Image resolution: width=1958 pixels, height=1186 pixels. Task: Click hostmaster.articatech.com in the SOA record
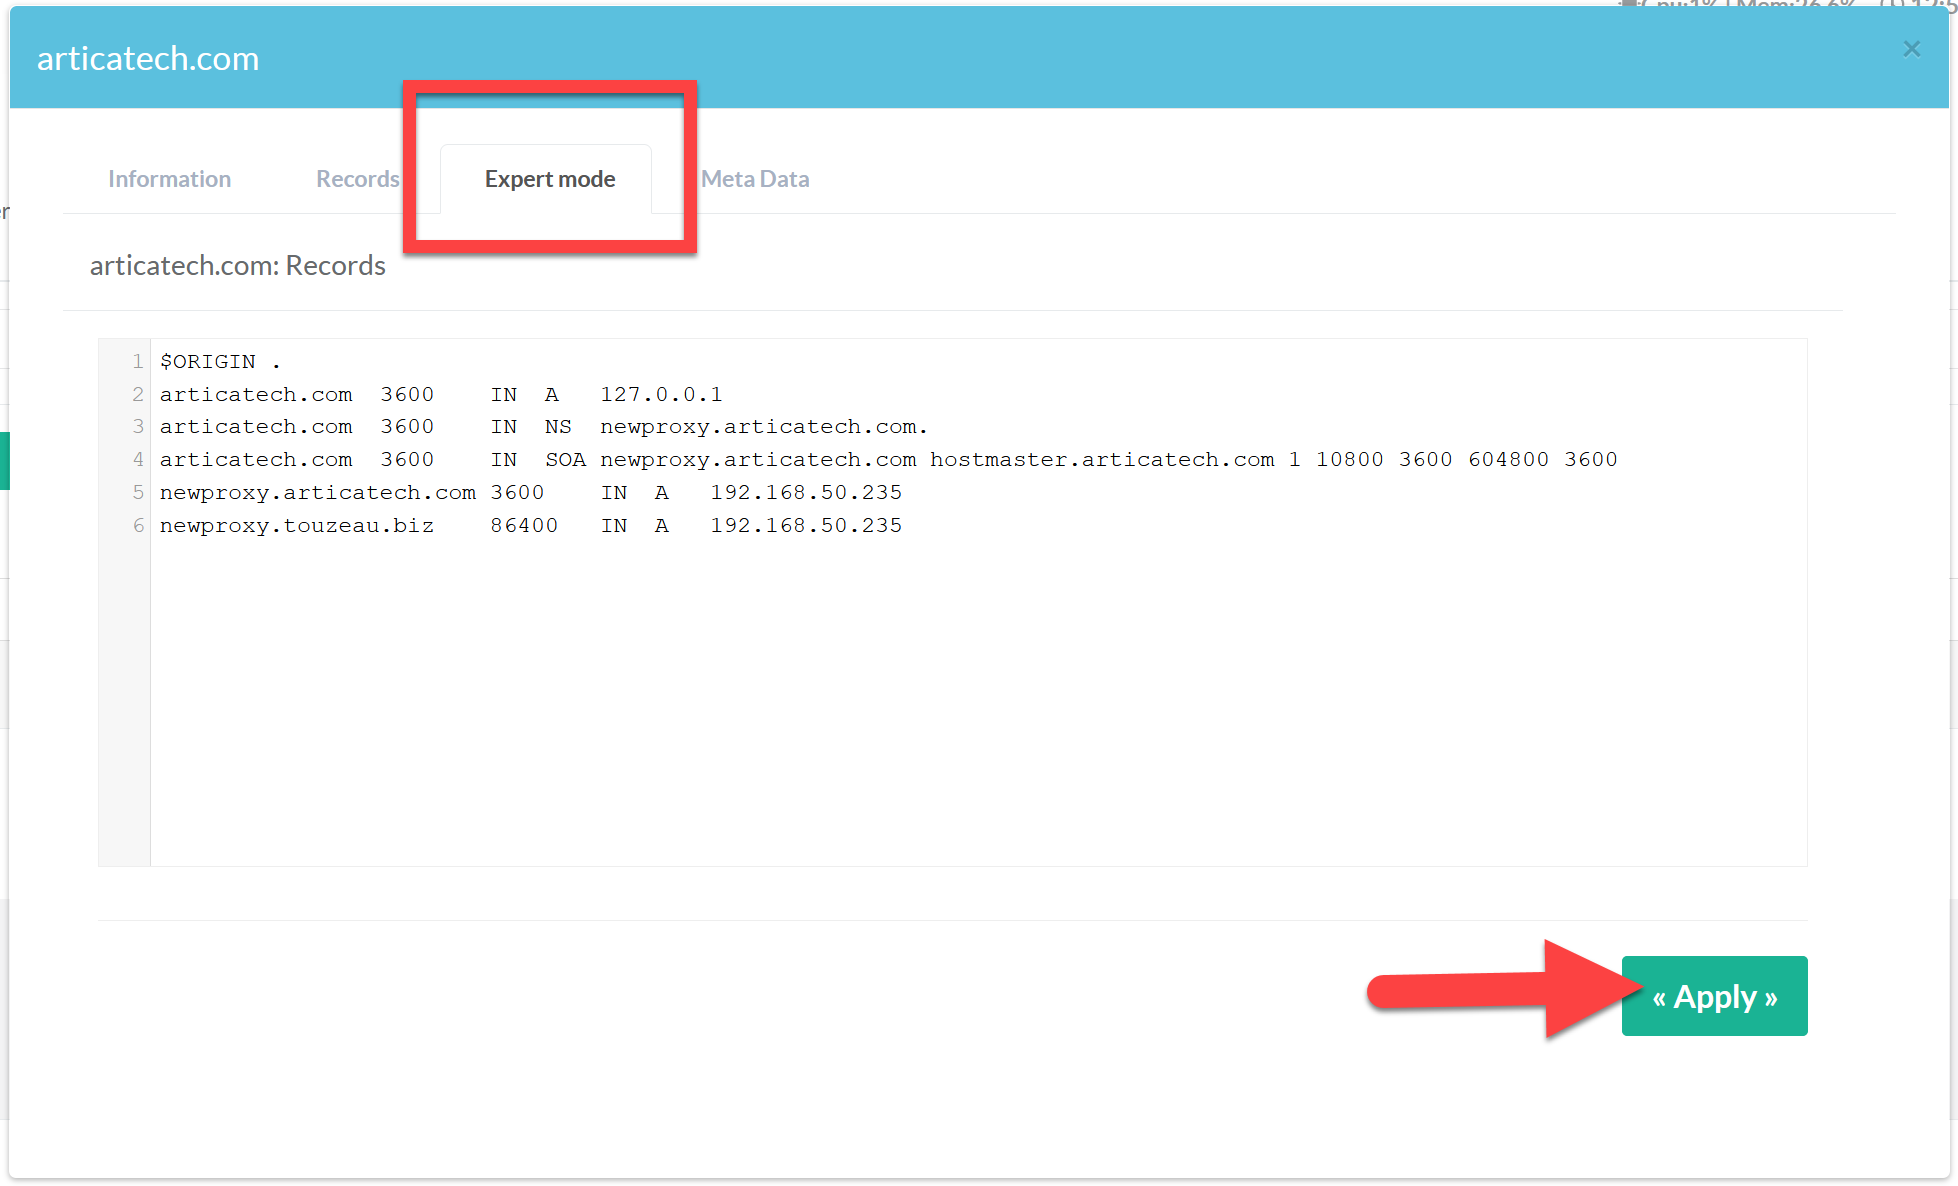click(x=1102, y=460)
